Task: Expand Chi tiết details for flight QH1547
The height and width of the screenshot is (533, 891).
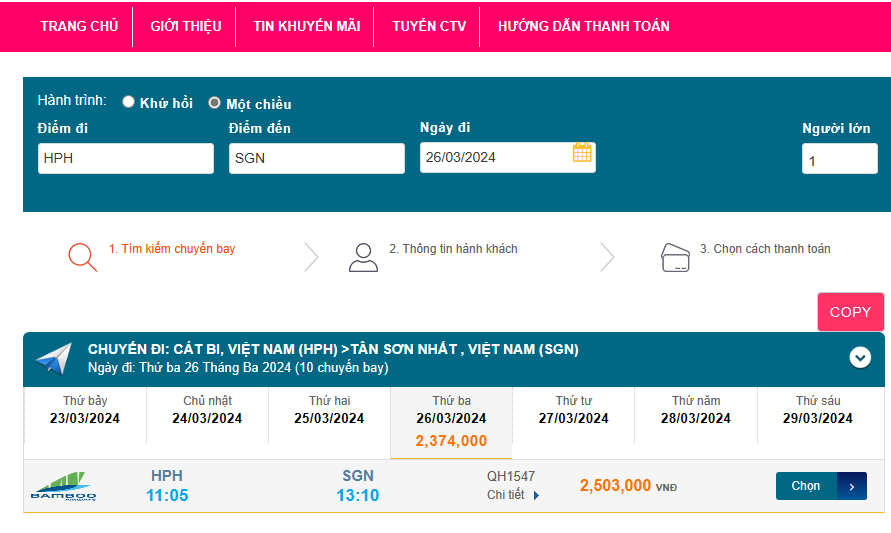Action: coord(513,495)
